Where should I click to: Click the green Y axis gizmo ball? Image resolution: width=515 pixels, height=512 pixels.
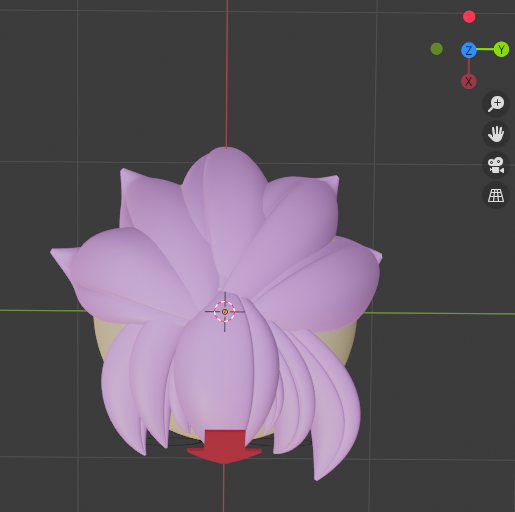[x=501, y=49]
